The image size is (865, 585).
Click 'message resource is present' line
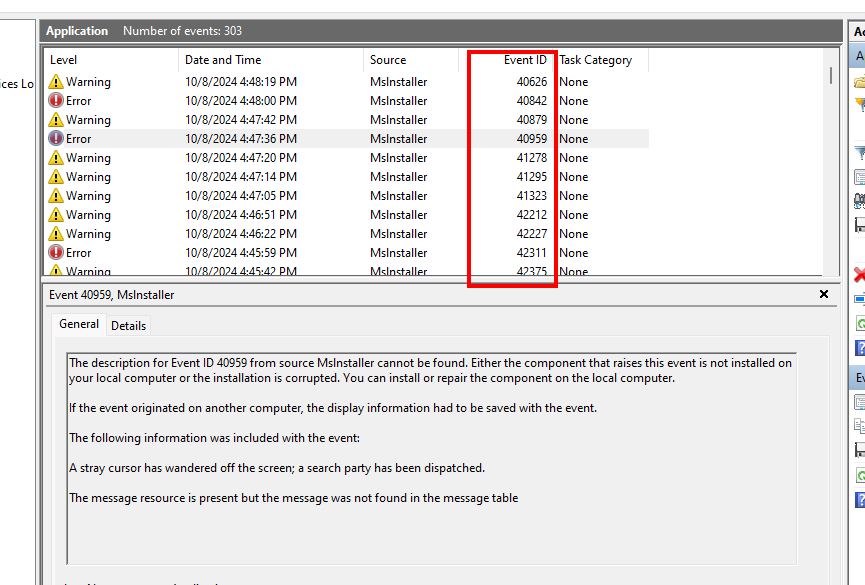293,498
